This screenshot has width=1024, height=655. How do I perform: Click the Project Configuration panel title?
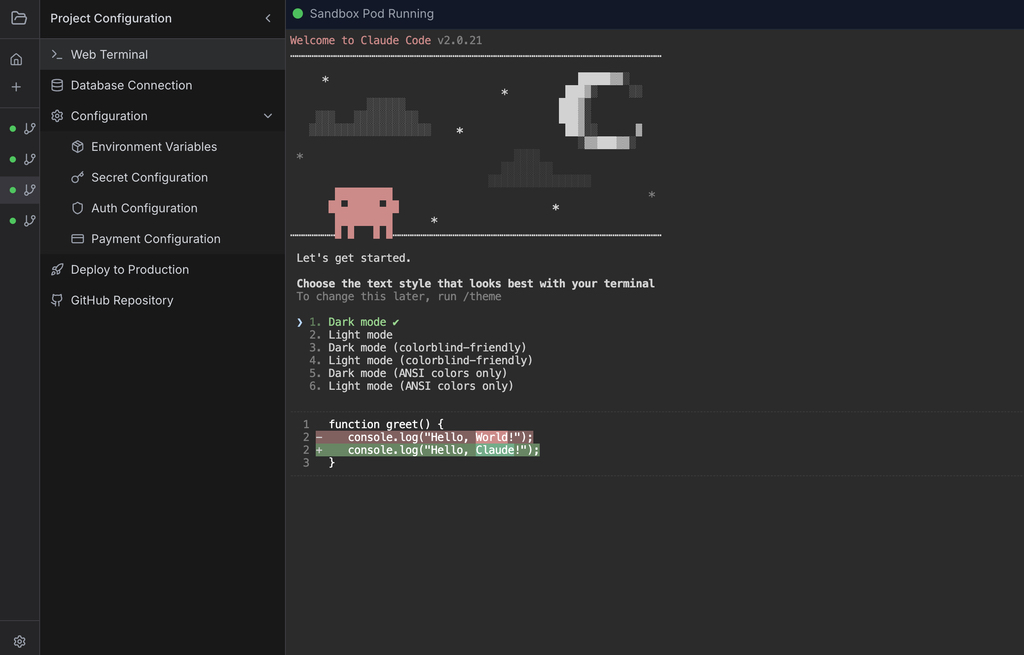click(111, 18)
